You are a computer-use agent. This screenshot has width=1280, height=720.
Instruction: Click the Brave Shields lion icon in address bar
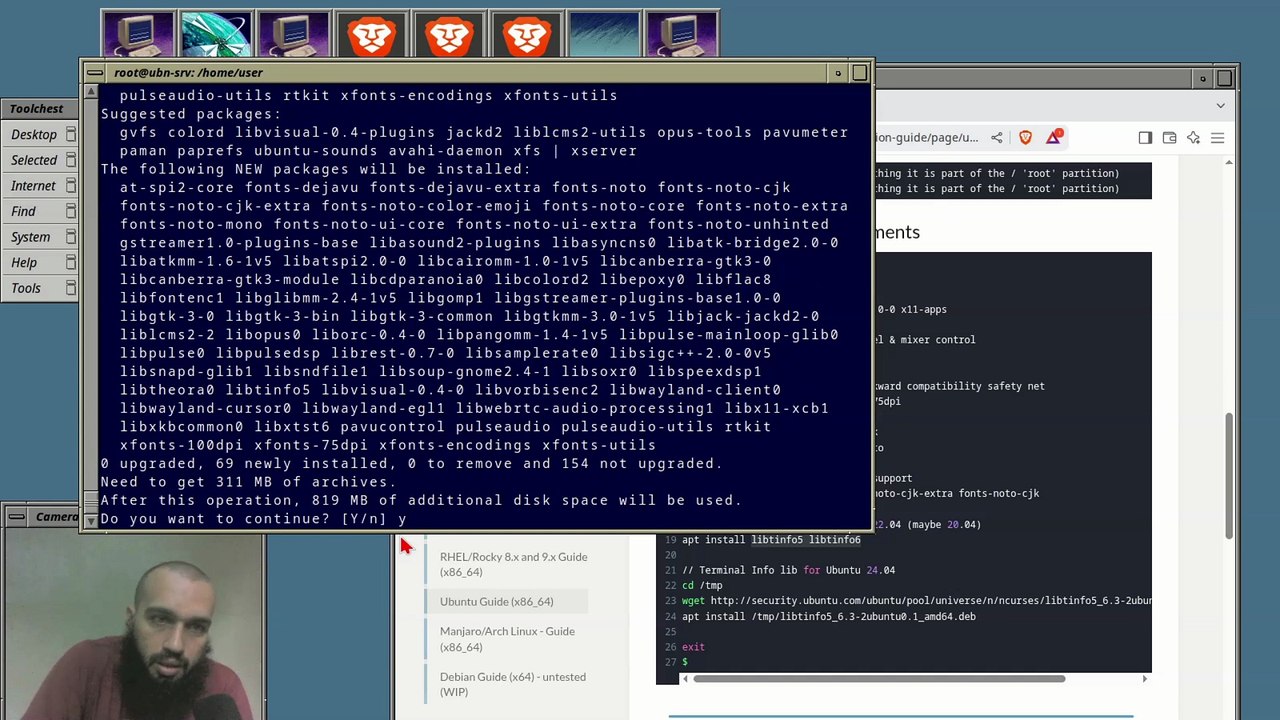tap(1025, 137)
